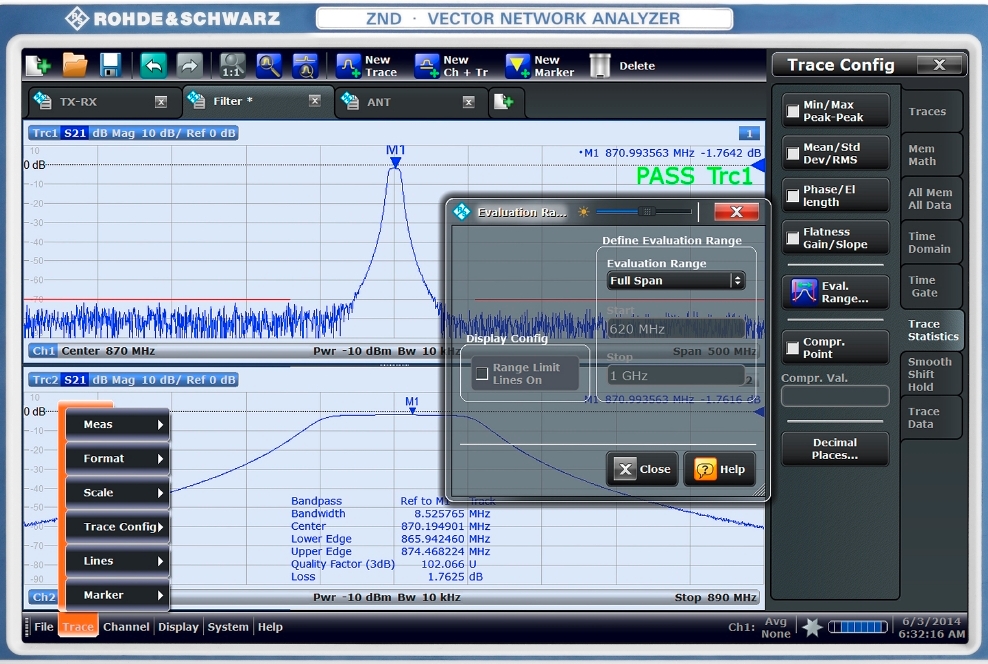The image size is (988, 664).
Task: Add a new diagram tab
Action: tap(503, 101)
